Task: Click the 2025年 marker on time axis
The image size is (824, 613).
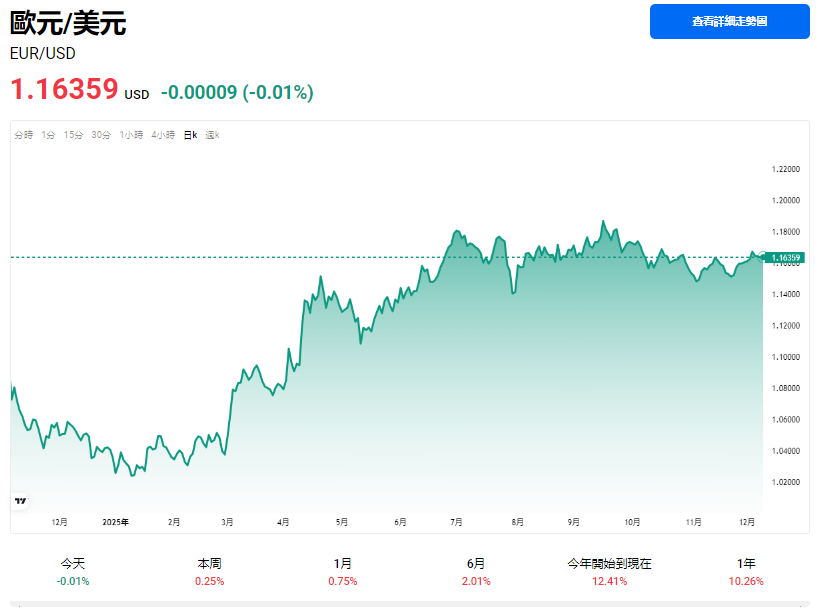Action: pos(116,522)
